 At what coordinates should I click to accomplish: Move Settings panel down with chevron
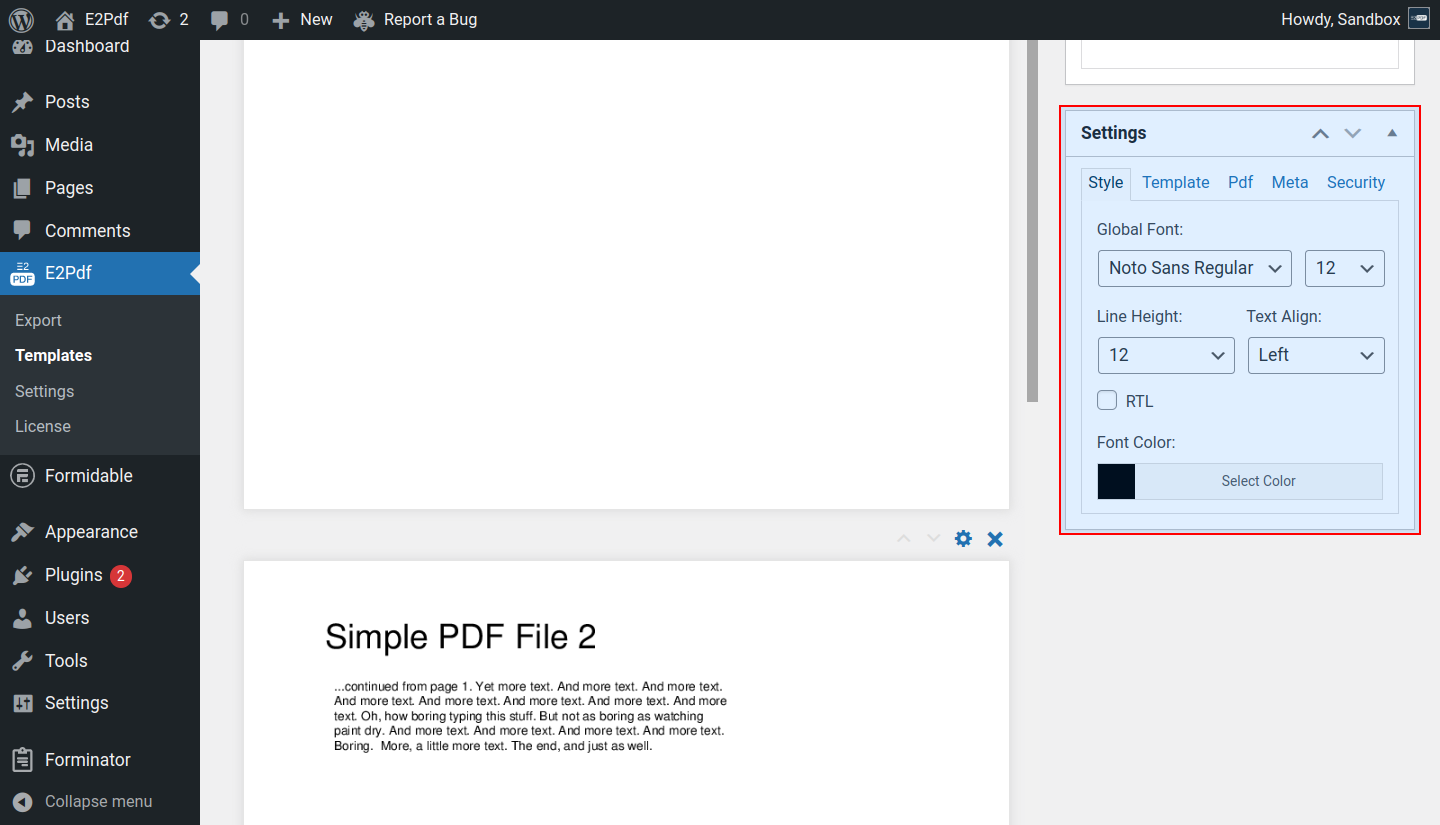click(x=1353, y=133)
